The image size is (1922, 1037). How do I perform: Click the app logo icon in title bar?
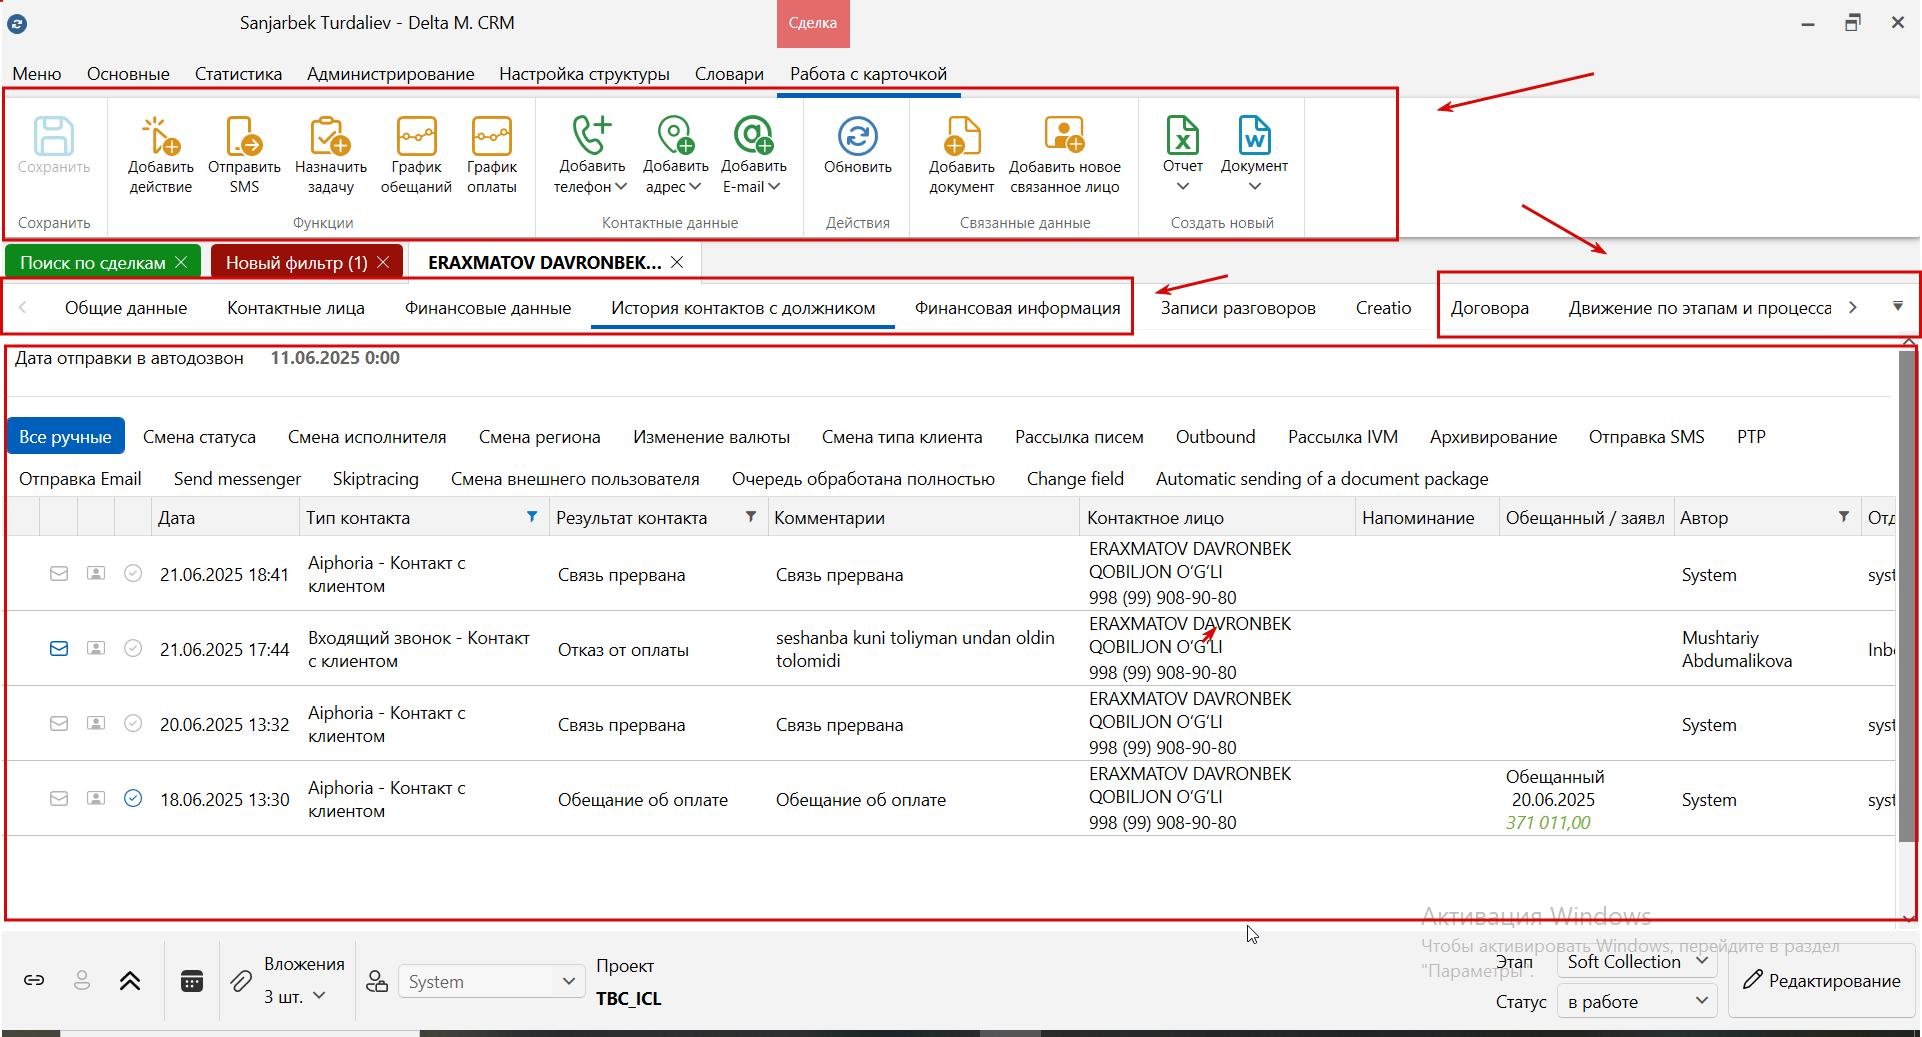[17, 23]
